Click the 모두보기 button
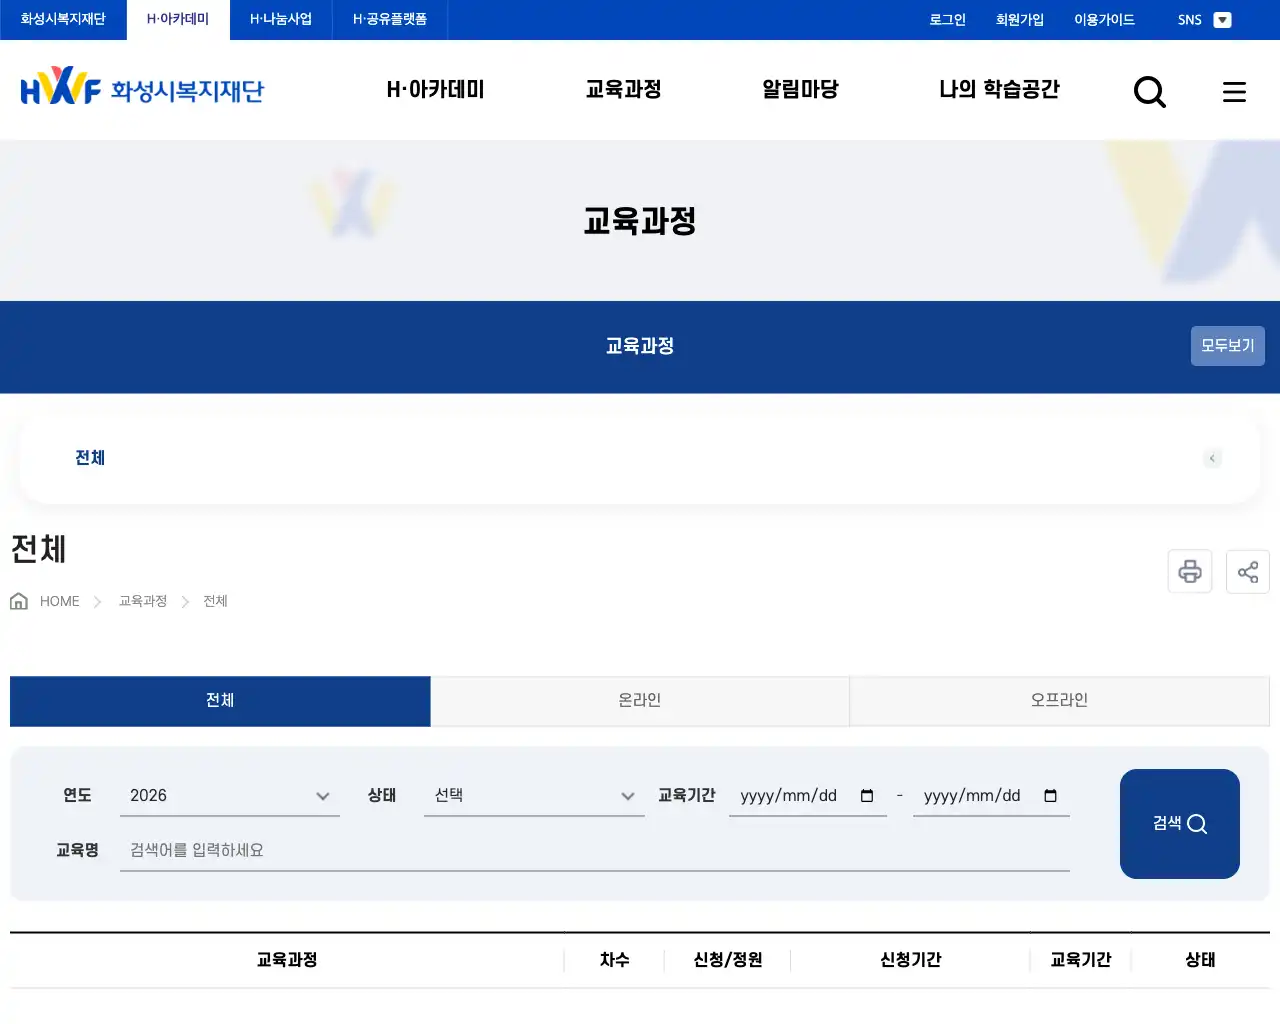Viewport: 1280px width, 1024px height. point(1227,345)
